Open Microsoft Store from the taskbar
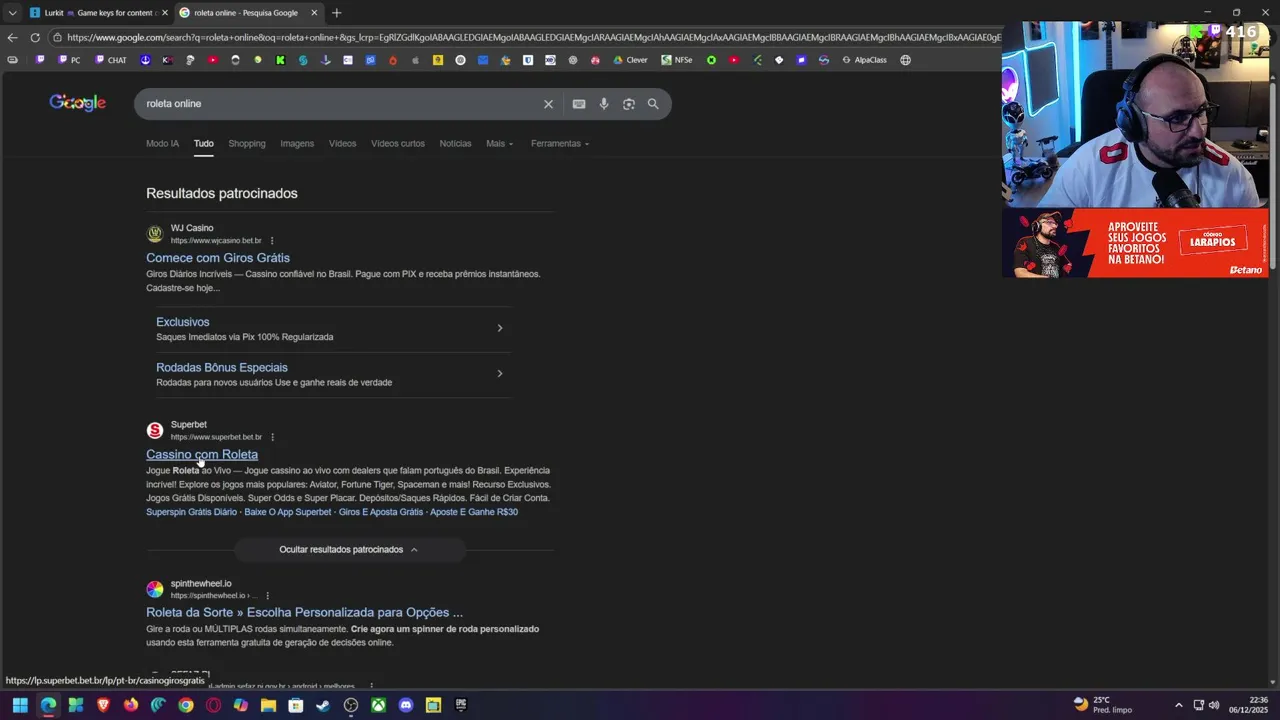 [x=296, y=705]
